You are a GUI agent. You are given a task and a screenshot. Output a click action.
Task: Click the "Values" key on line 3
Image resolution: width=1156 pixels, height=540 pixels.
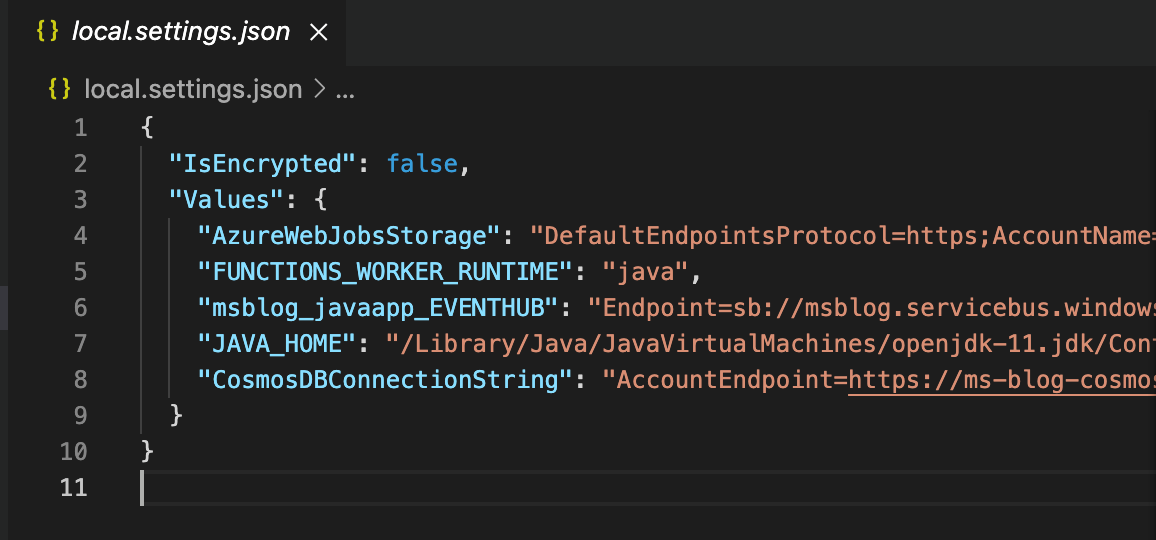tap(228, 200)
